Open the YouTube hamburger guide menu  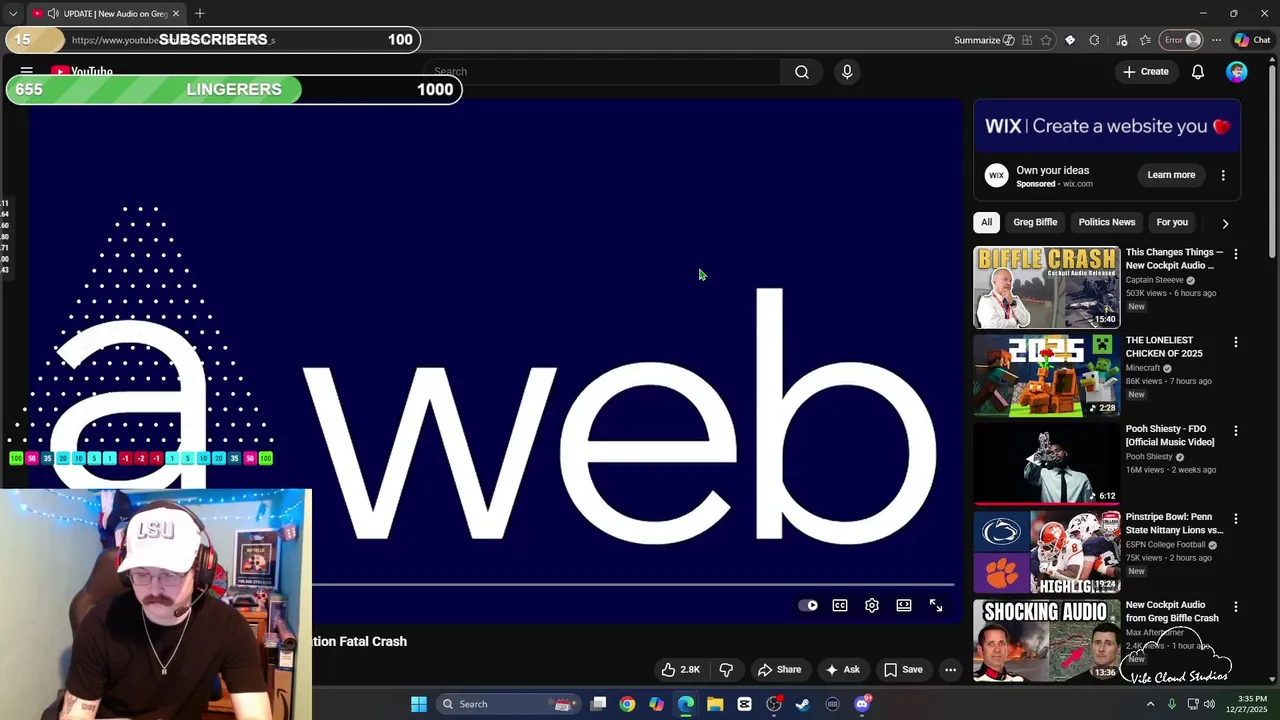(x=27, y=72)
